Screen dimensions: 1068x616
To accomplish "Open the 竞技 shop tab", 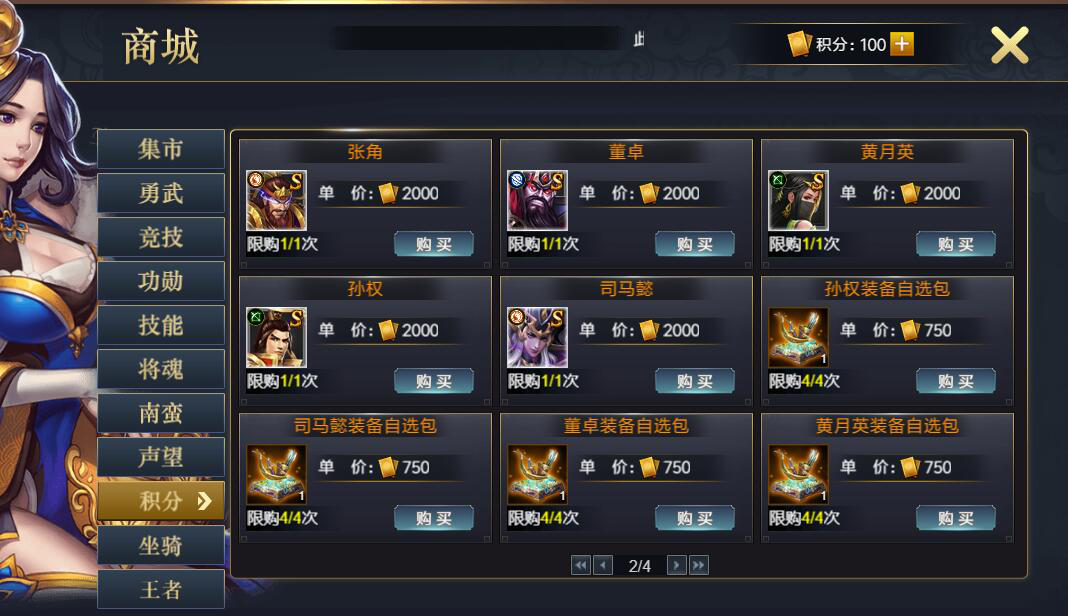I will 161,237.
